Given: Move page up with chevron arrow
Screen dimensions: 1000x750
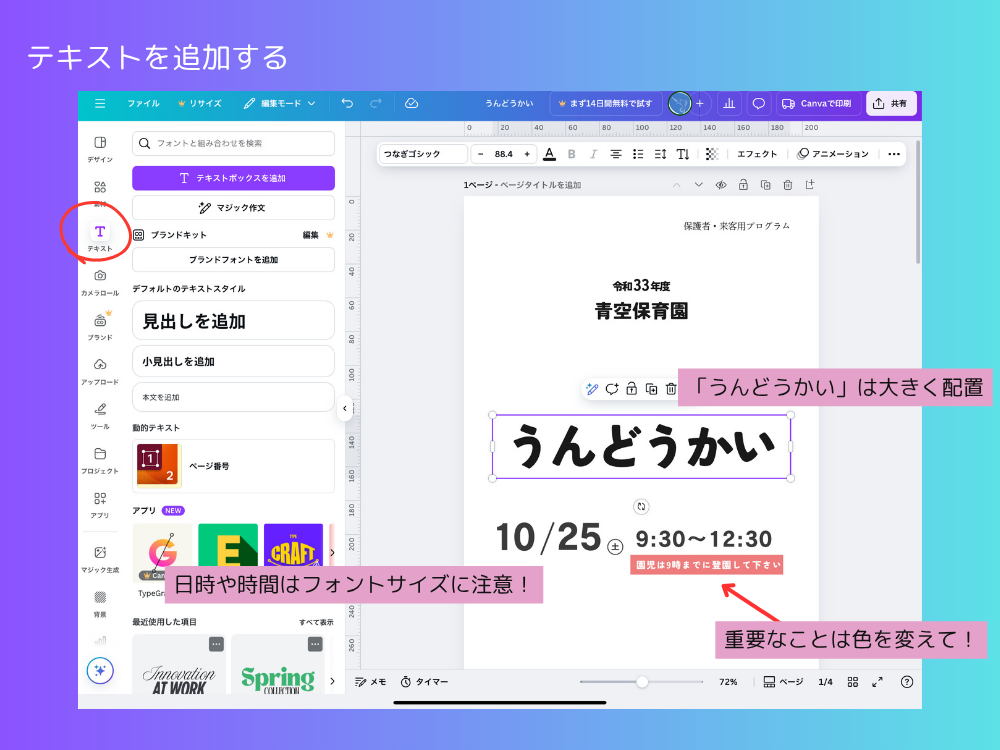Looking at the screenshot, I should tap(676, 185).
